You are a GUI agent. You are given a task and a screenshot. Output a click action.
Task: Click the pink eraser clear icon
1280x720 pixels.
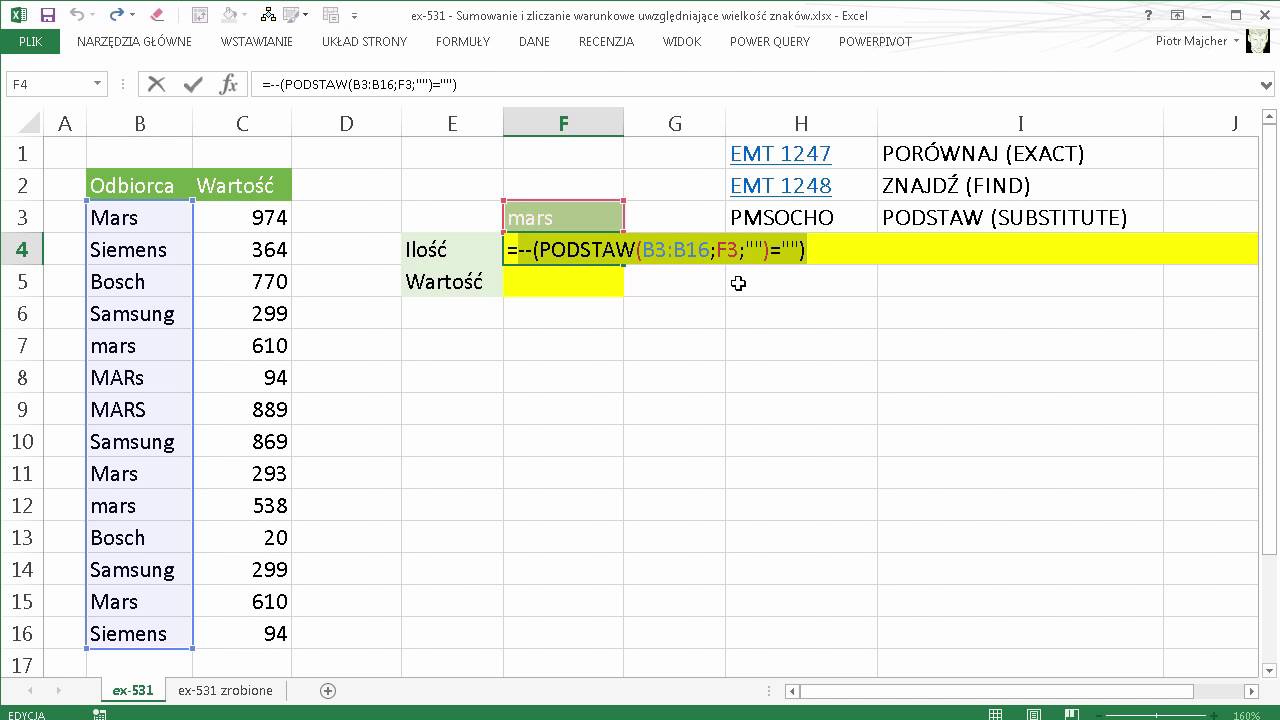click(x=155, y=15)
